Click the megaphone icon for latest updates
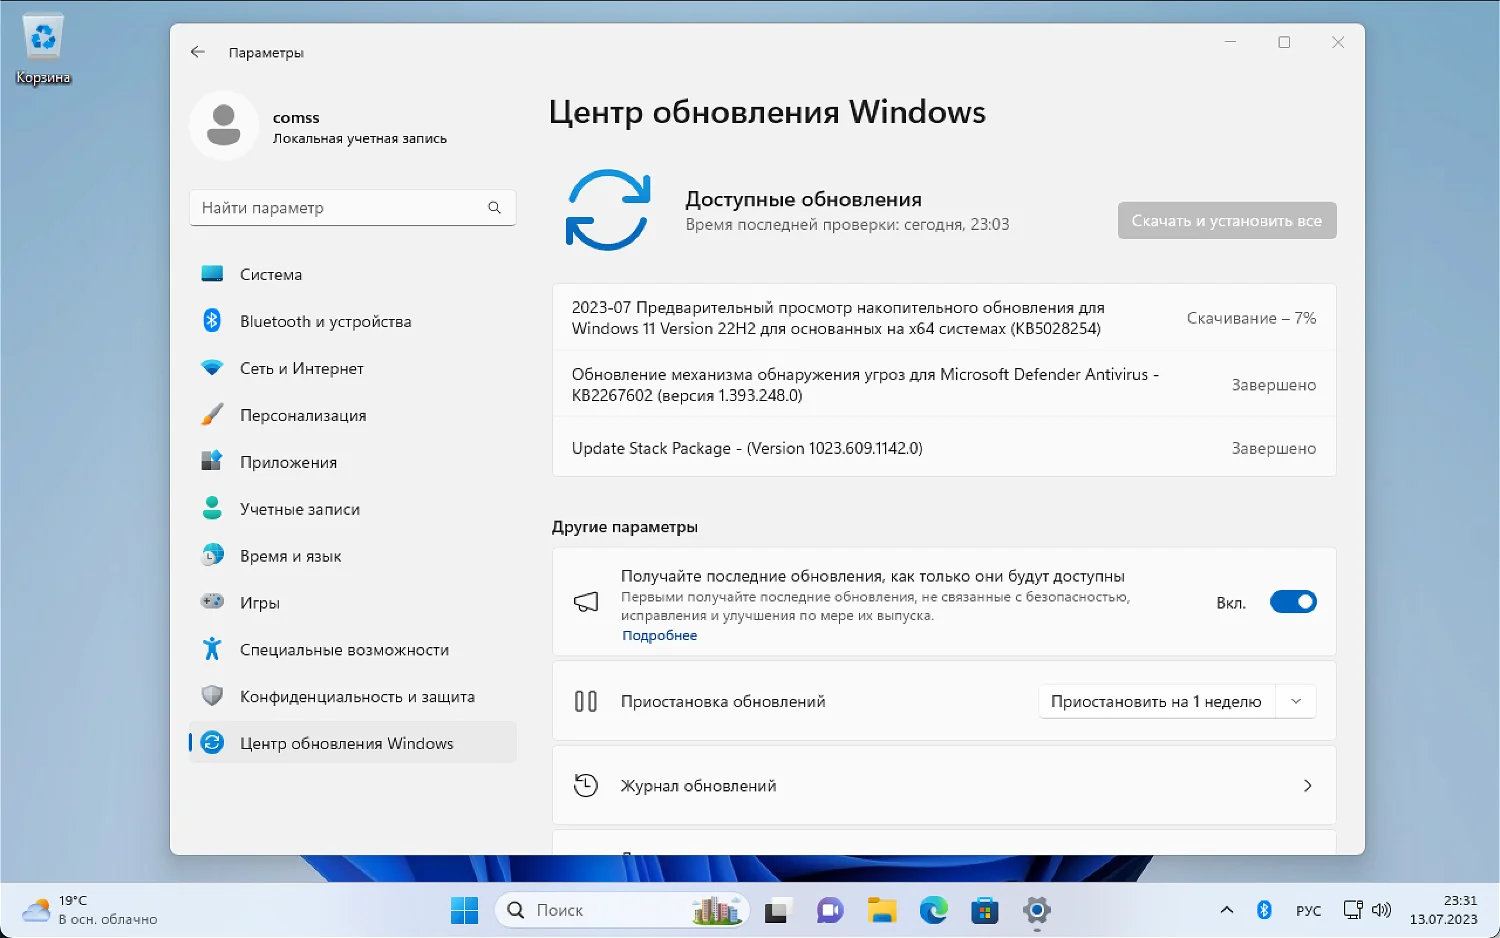The image size is (1500, 938). (x=586, y=602)
